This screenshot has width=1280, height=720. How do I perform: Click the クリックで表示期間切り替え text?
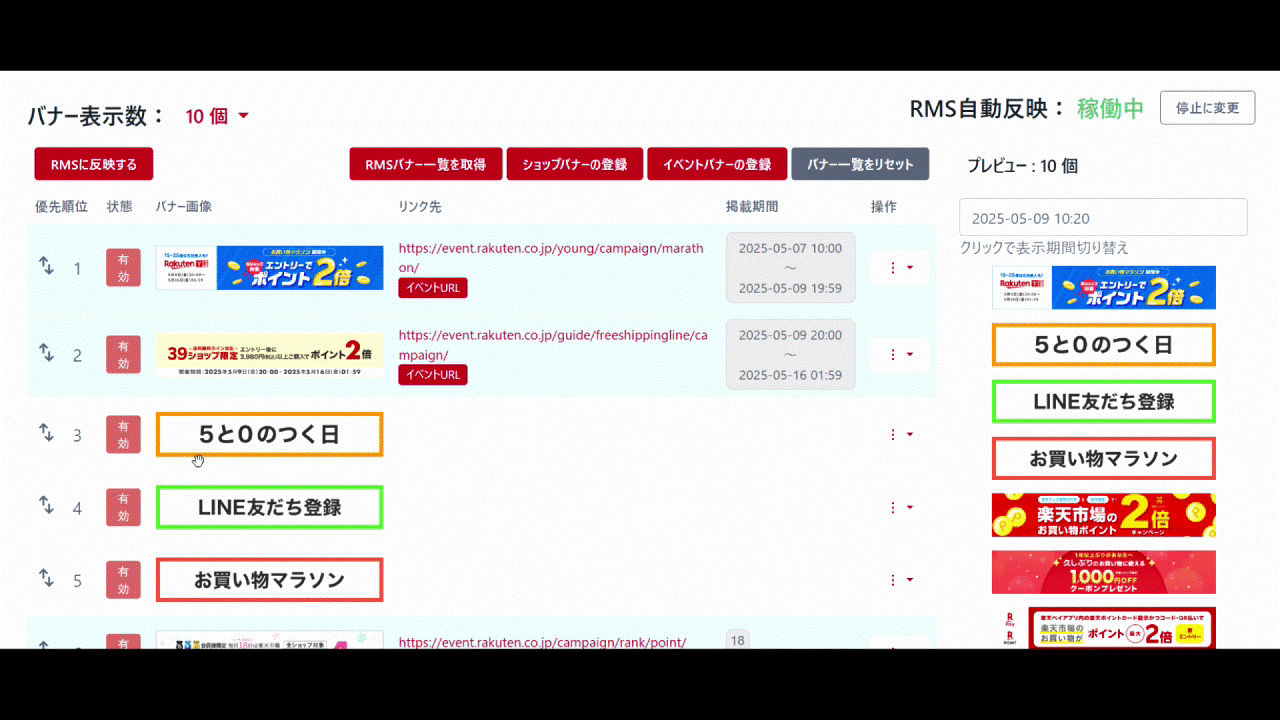click(1044, 248)
